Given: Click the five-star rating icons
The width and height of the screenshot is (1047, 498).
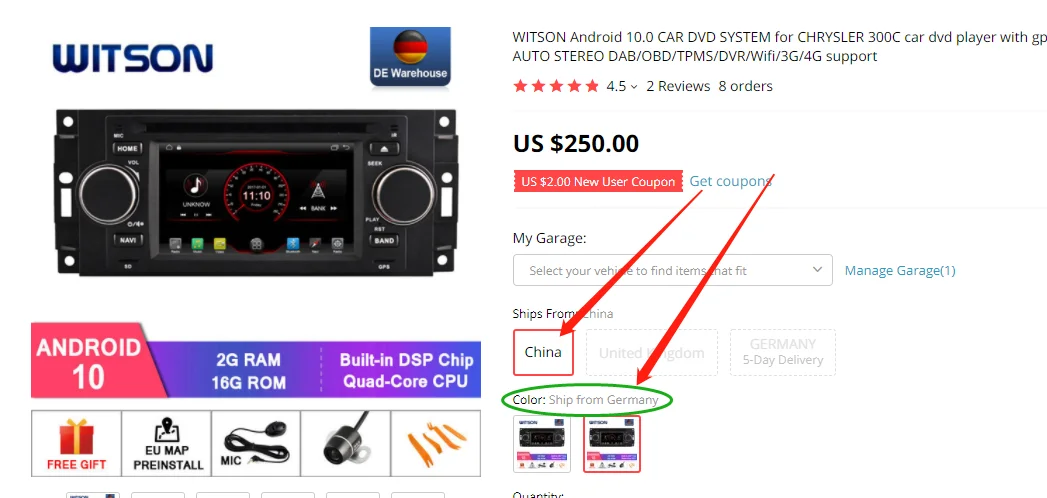Looking at the screenshot, I should 556,86.
